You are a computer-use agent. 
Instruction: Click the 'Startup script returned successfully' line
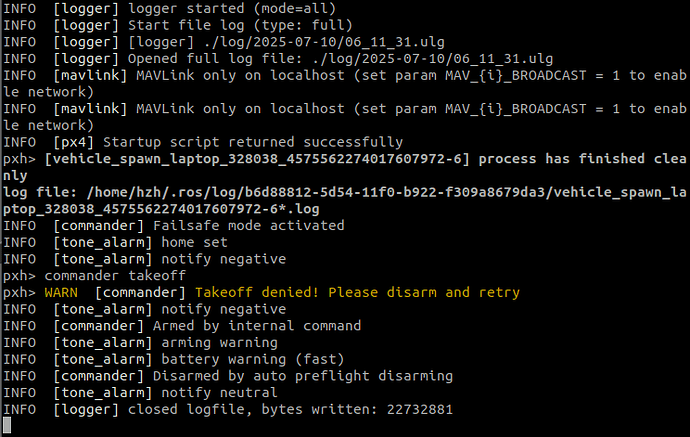click(x=203, y=142)
